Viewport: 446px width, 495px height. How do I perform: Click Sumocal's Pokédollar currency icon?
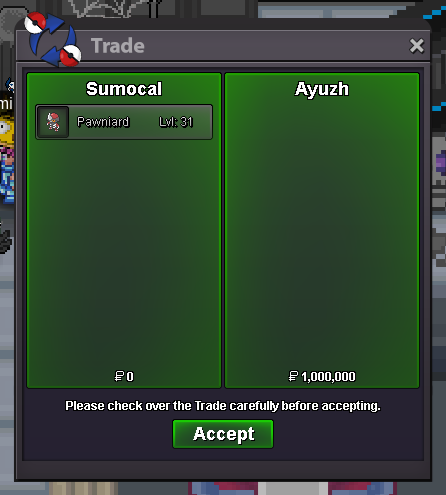119,376
